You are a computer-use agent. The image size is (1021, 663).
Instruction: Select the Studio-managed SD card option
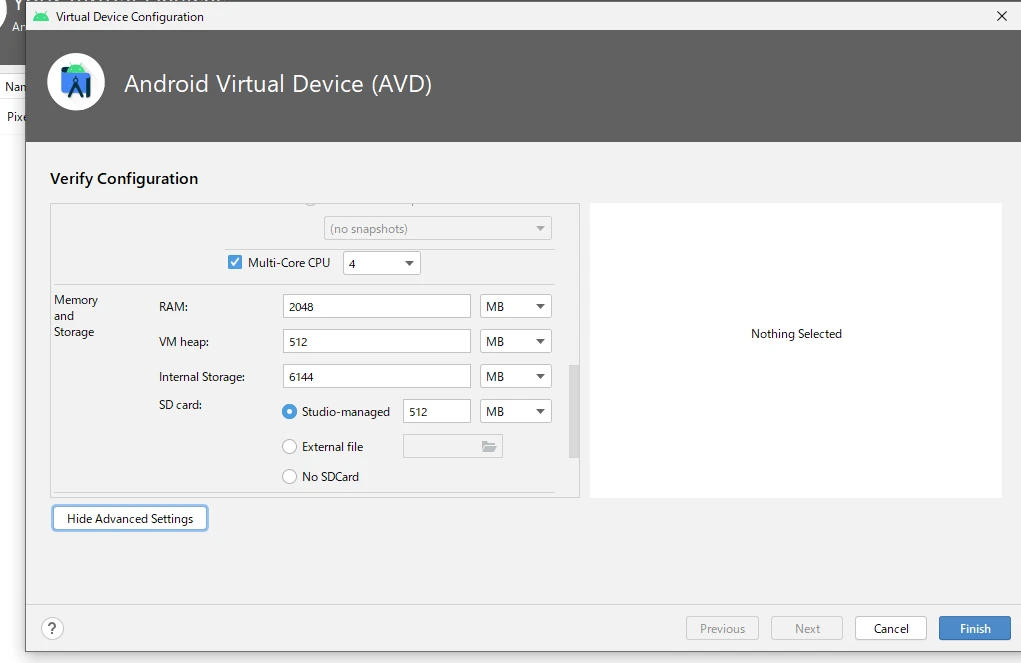[290, 412]
